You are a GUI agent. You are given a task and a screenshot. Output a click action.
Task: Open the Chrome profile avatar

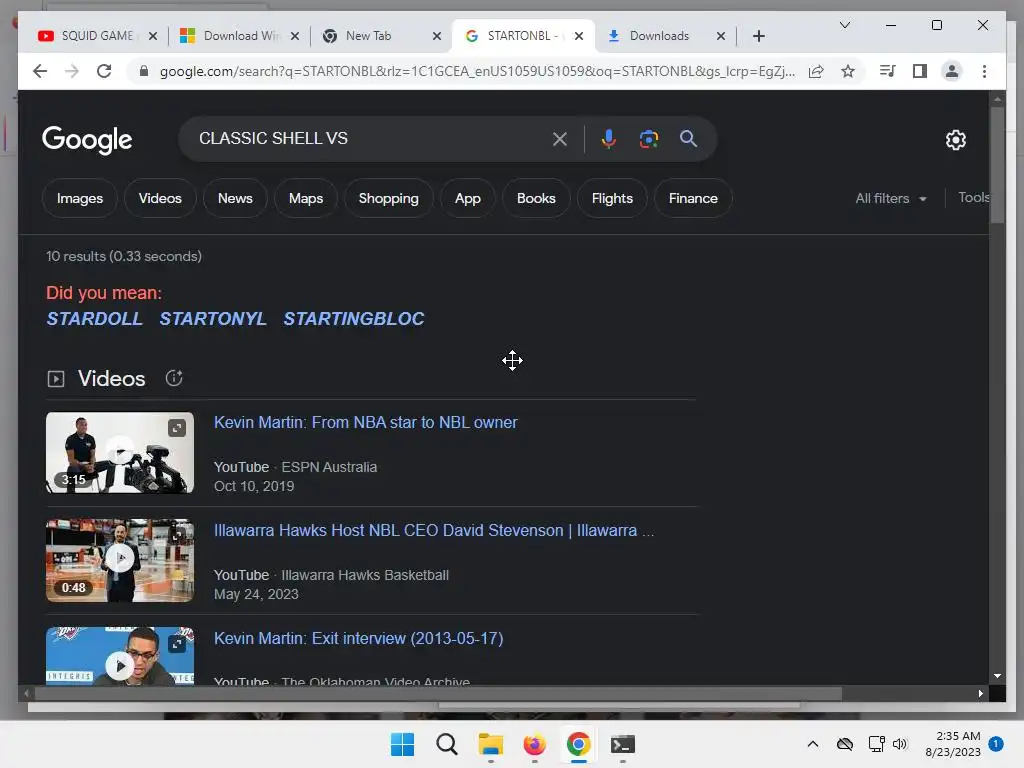pos(952,71)
